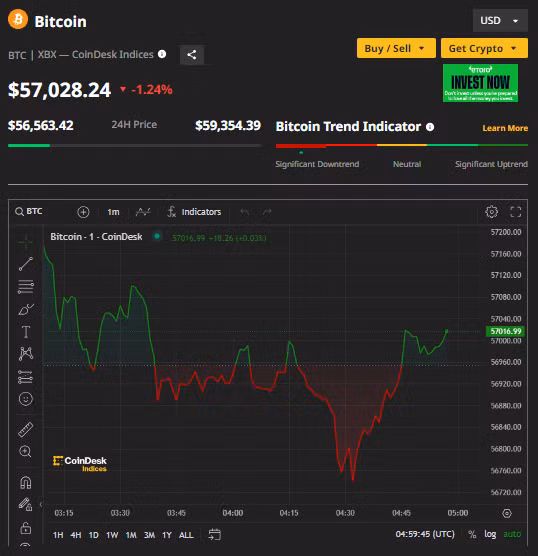Image resolution: width=538 pixels, height=556 pixels.
Task: Open the USD currency dropdown
Action: [x=500, y=21]
